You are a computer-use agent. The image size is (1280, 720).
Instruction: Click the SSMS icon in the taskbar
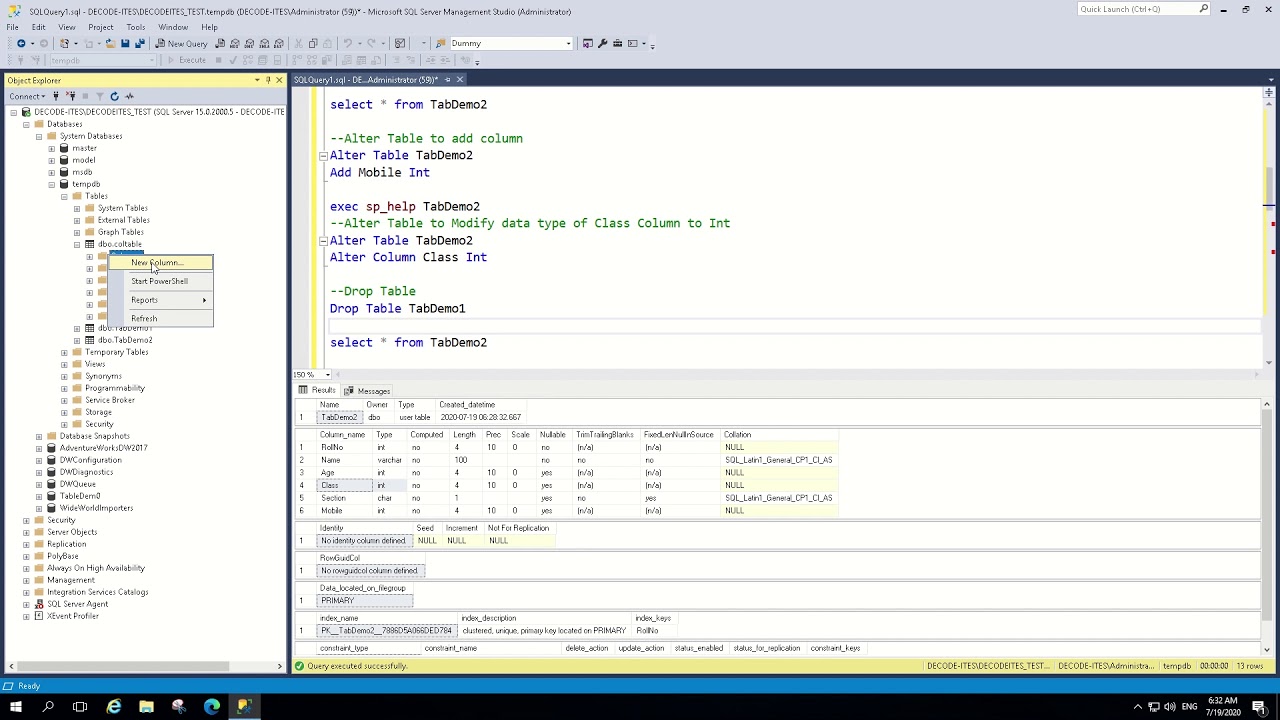coord(244,707)
